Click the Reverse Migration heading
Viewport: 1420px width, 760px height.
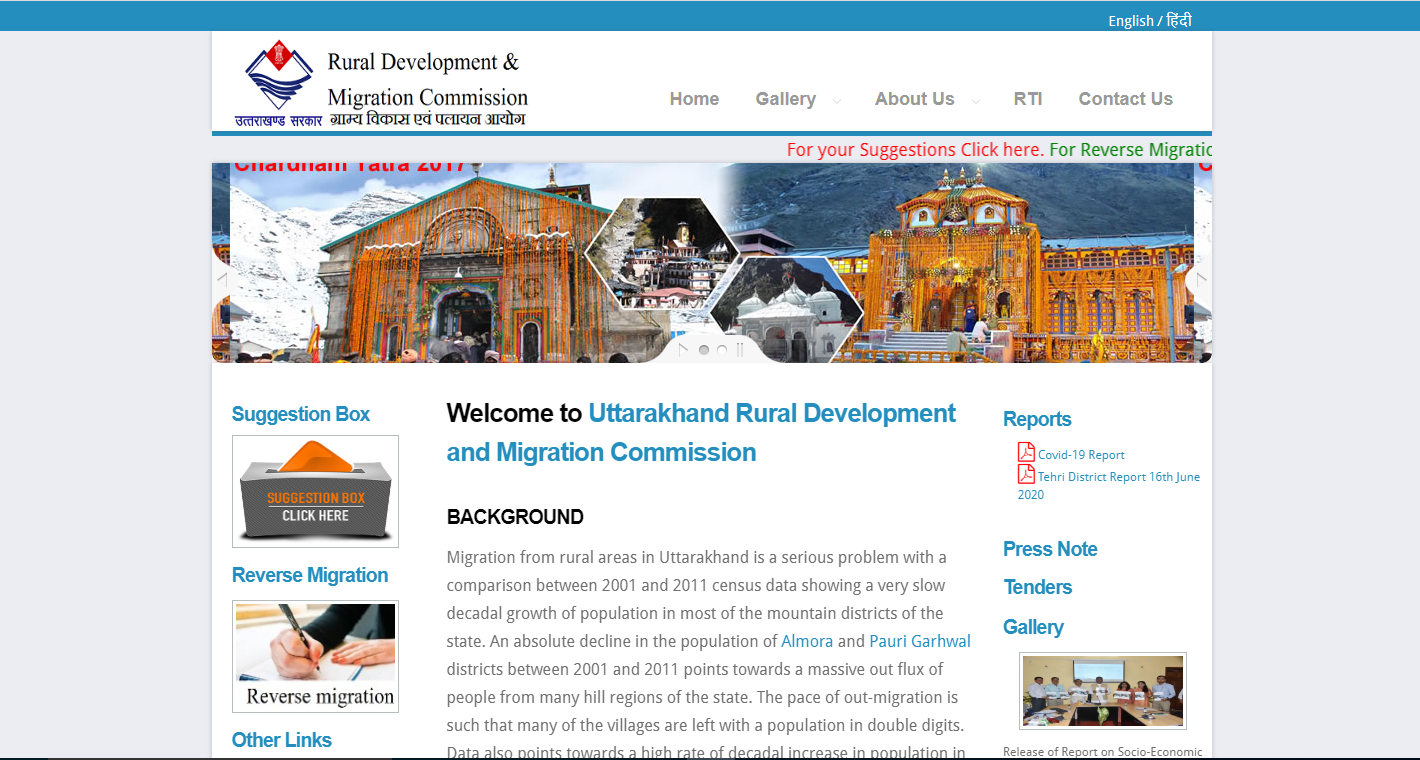click(310, 575)
